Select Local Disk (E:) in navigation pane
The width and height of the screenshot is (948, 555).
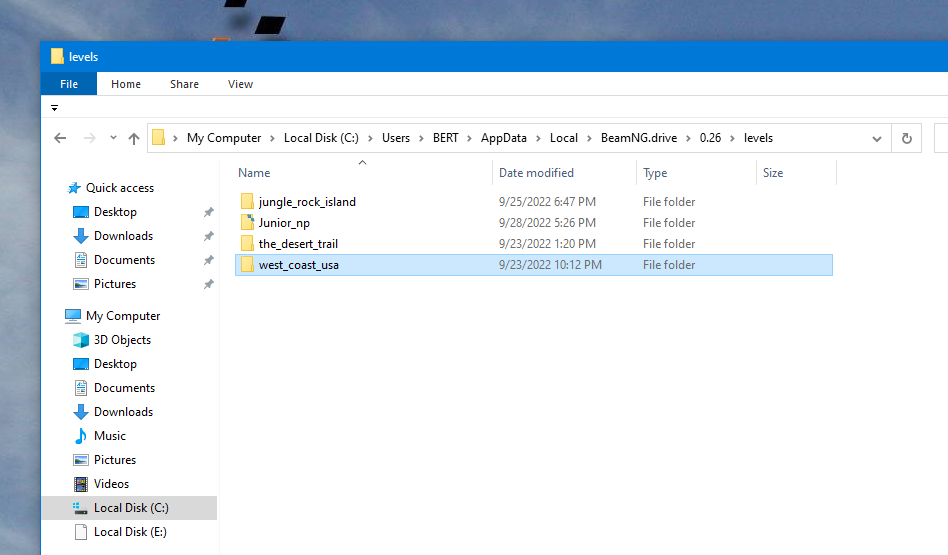(130, 532)
